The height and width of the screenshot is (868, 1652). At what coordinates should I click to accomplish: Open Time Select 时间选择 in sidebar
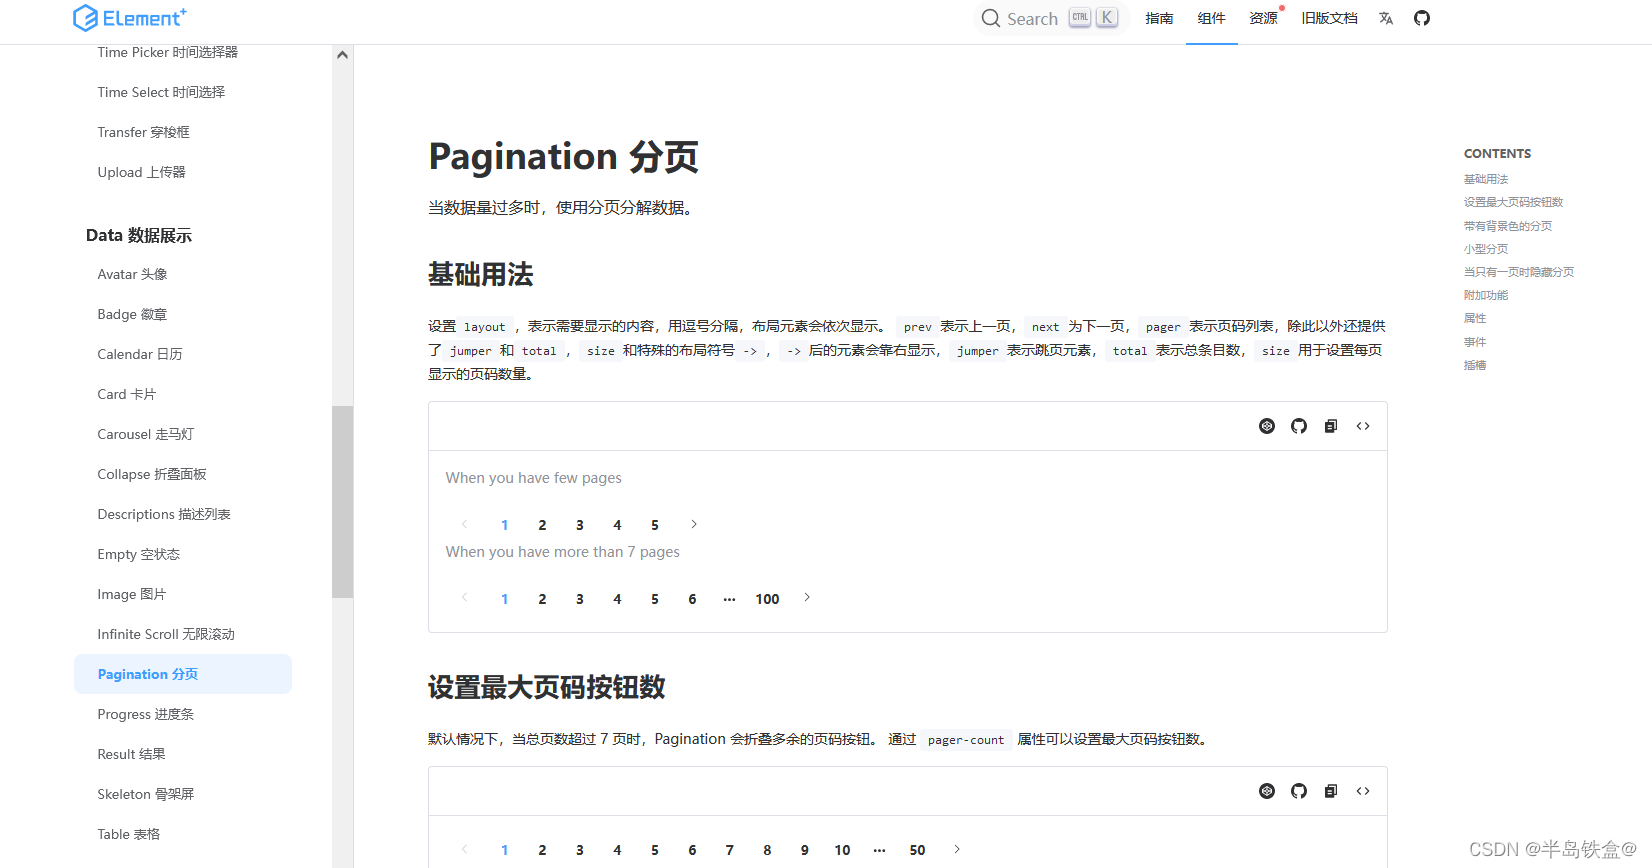161,92
